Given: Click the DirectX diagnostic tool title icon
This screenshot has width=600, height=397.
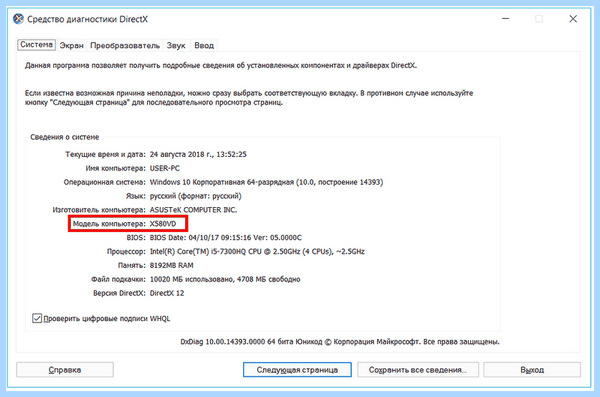Looking at the screenshot, I should (18, 19).
